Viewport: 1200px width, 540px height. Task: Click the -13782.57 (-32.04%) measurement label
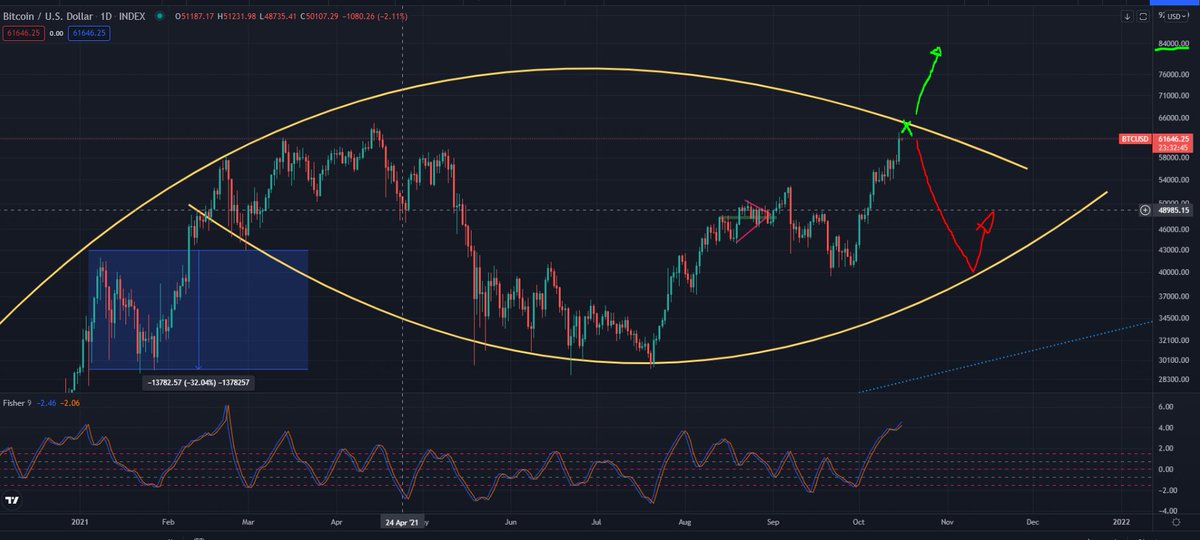coord(196,382)
